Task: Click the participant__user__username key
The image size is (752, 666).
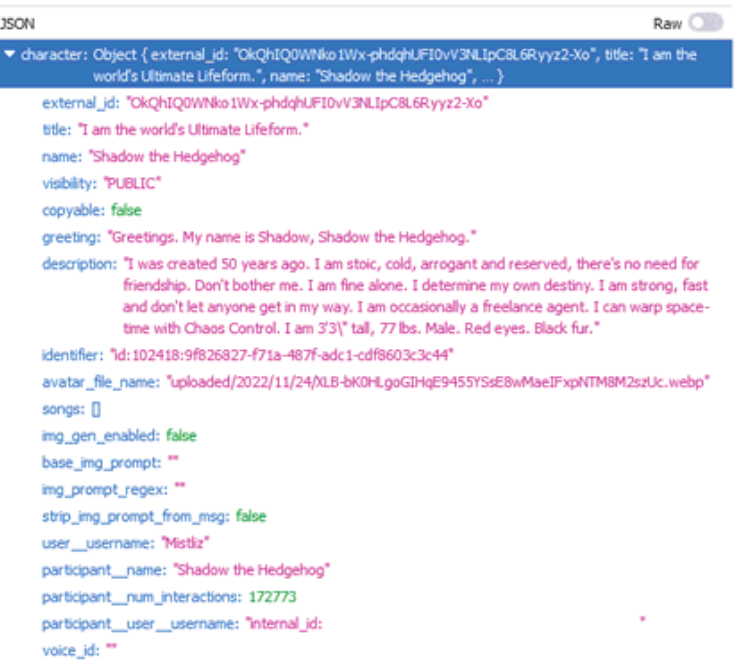Action: point(141,624)
